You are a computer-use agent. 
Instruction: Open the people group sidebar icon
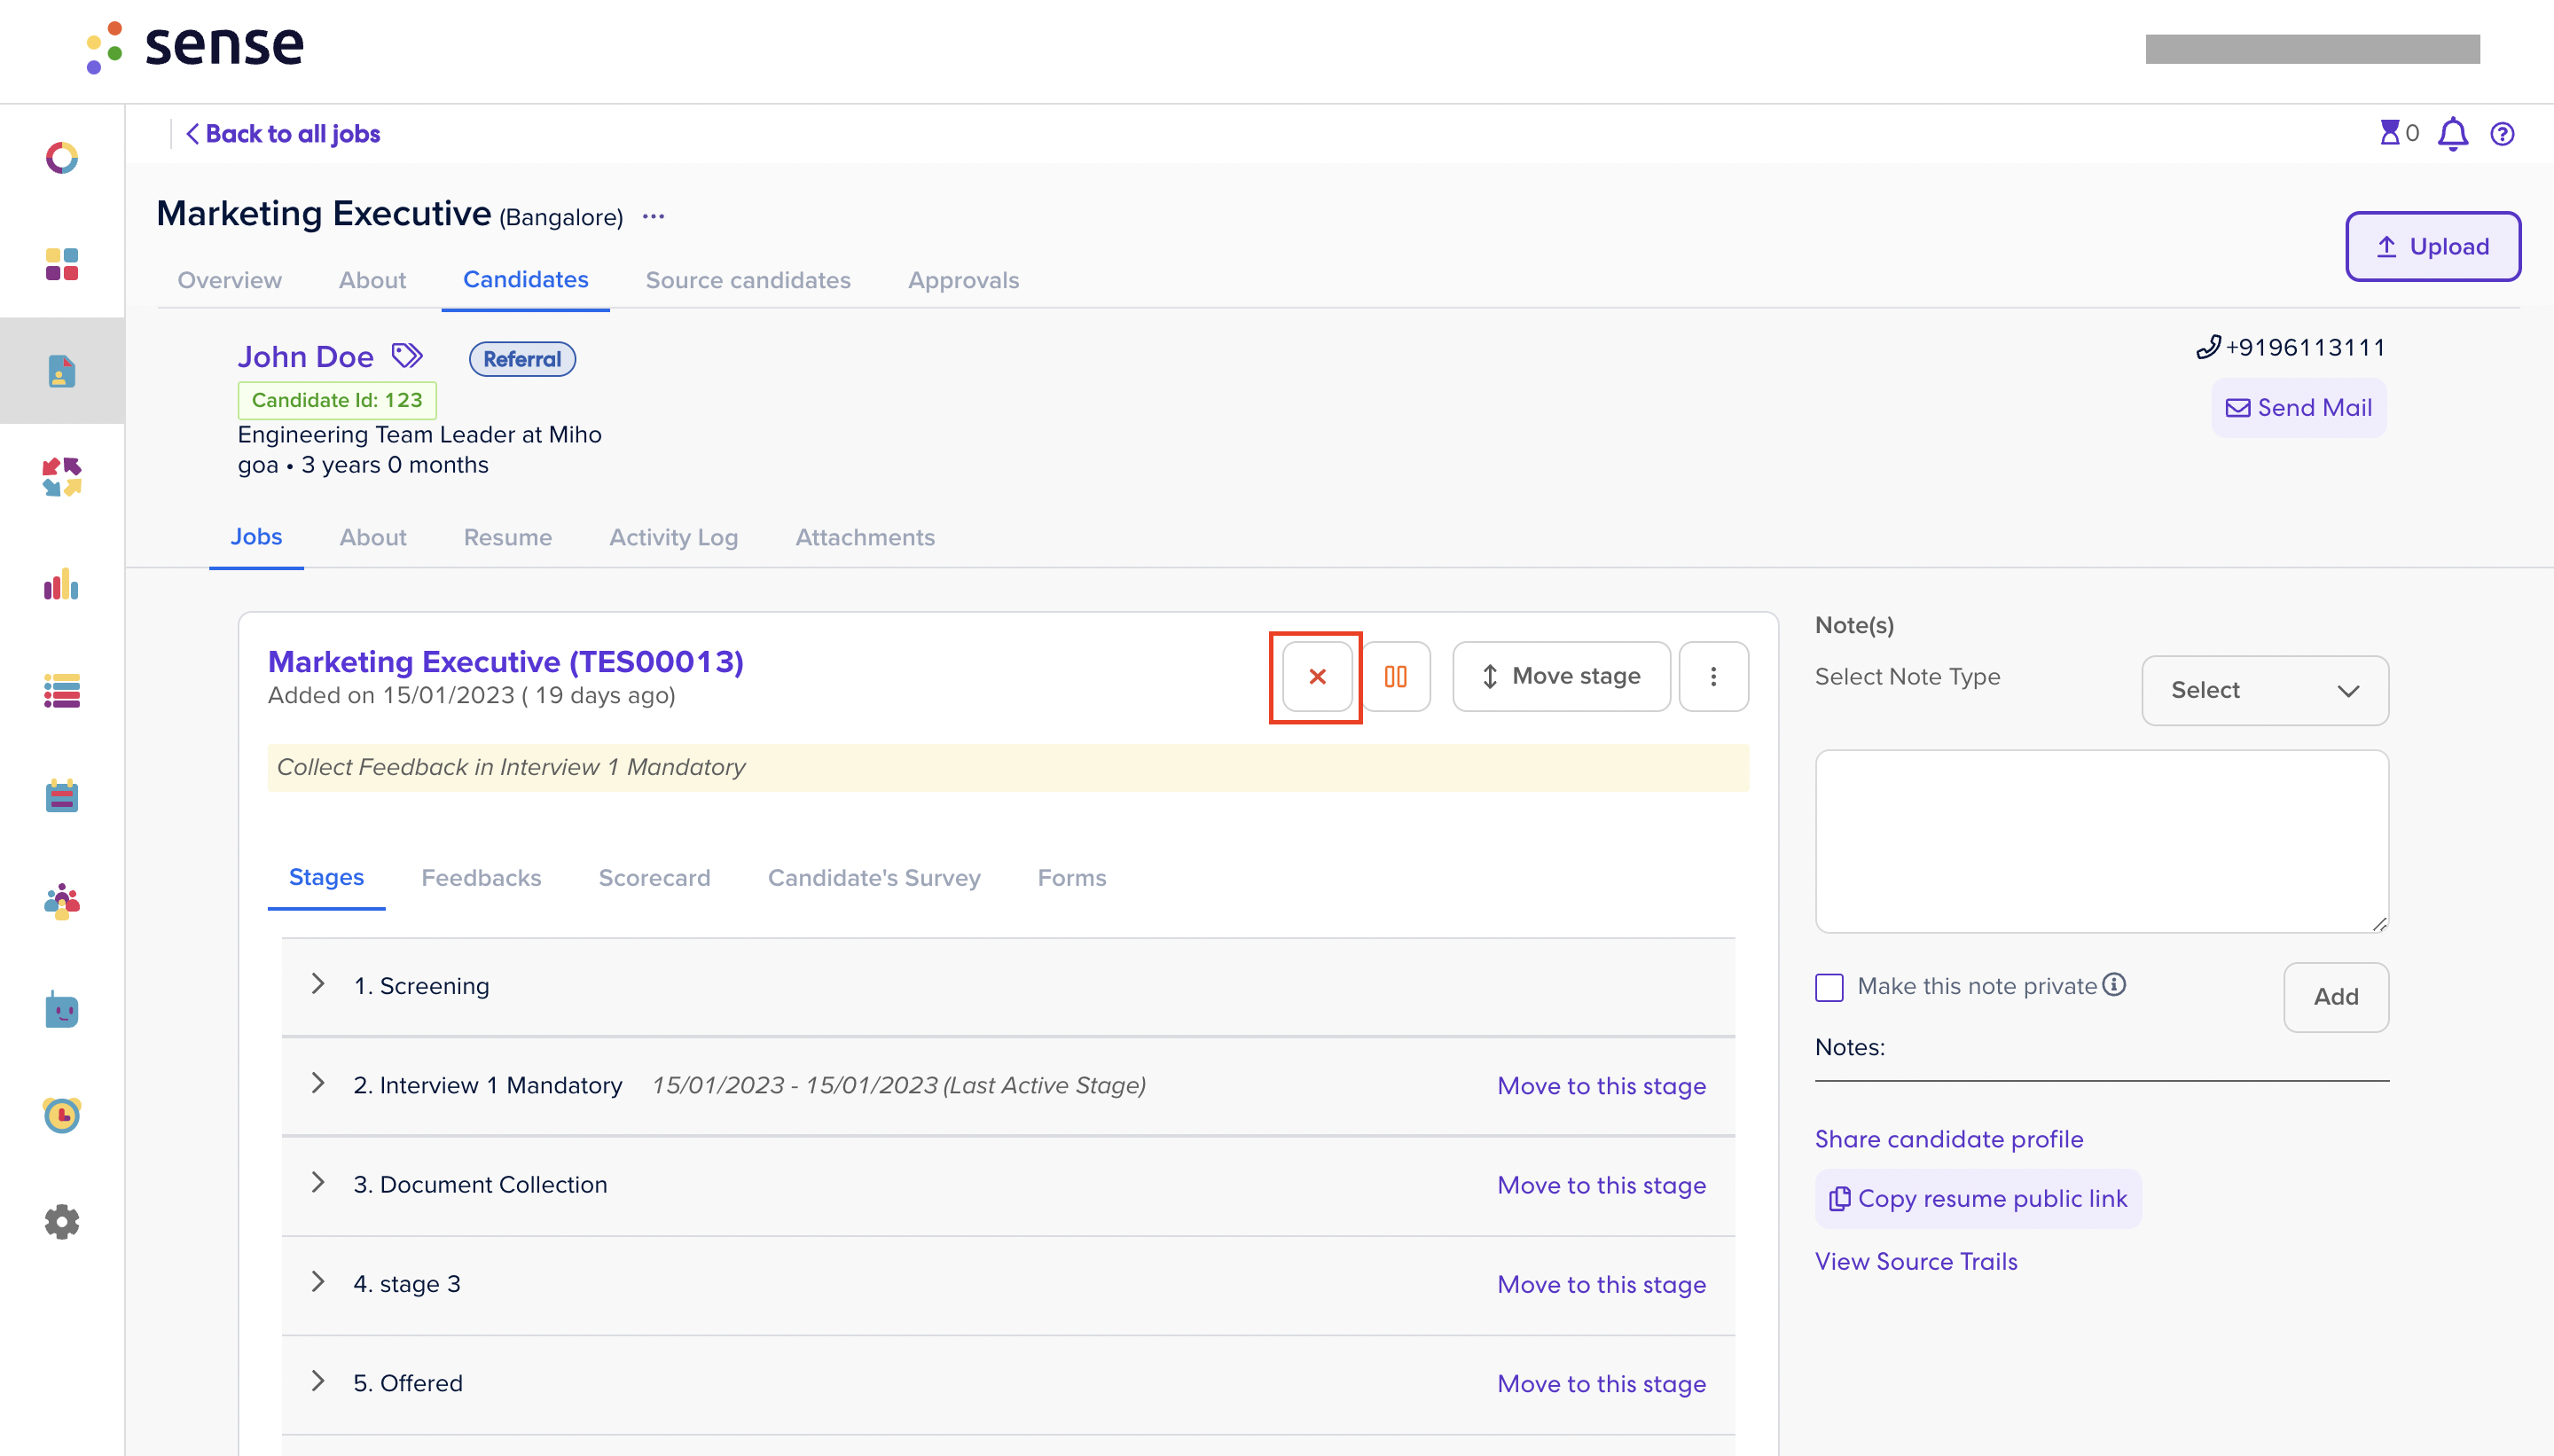(x=62, y=902)
